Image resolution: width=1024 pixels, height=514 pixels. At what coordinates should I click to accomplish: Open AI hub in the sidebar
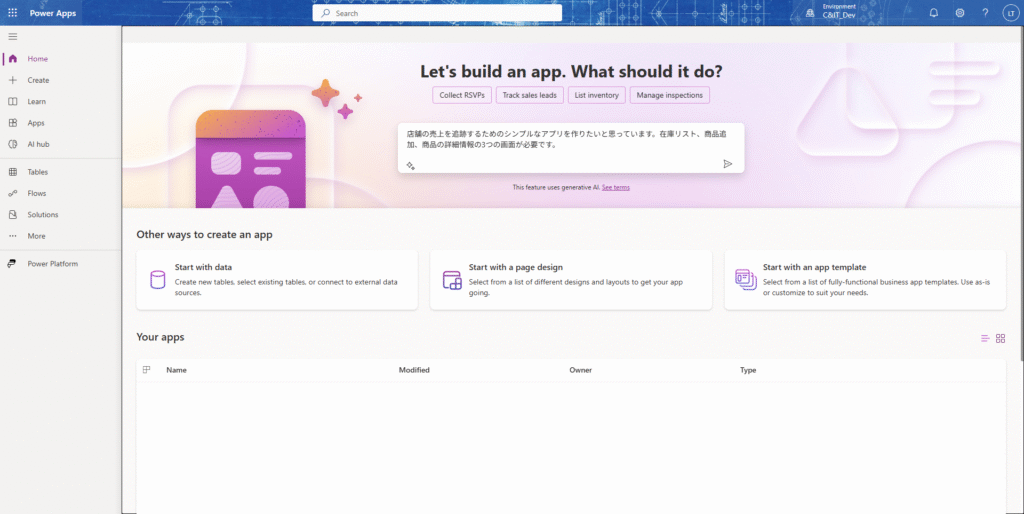click(38, 144)
